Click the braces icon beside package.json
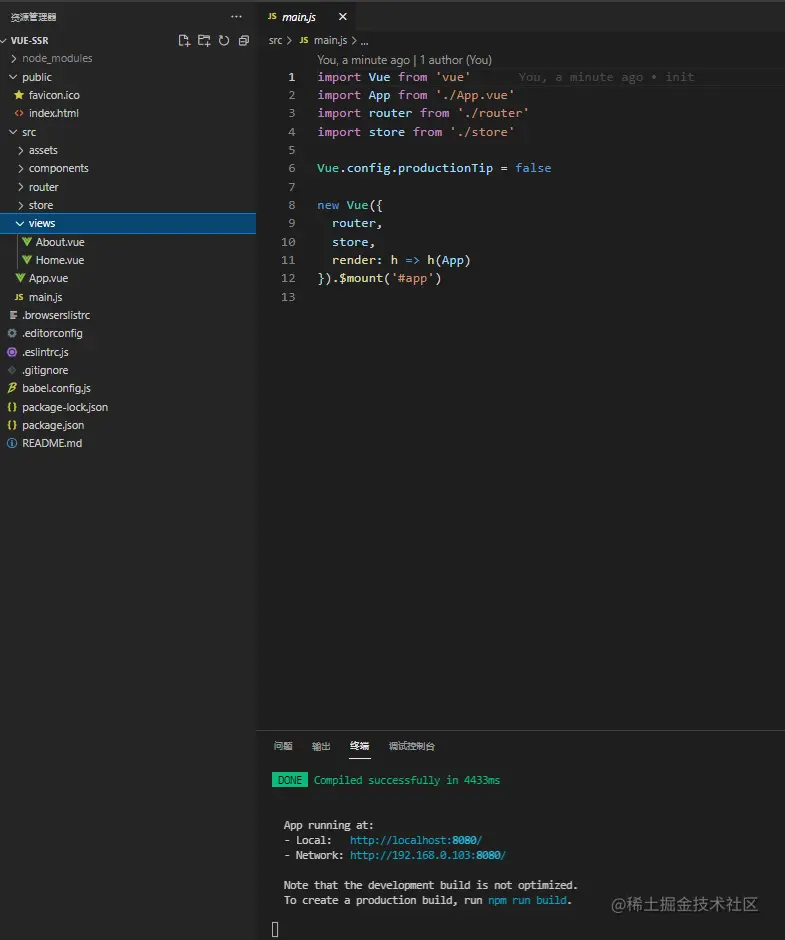The width and height of the screenshot is (785, 940). click(x=11, y=425)
